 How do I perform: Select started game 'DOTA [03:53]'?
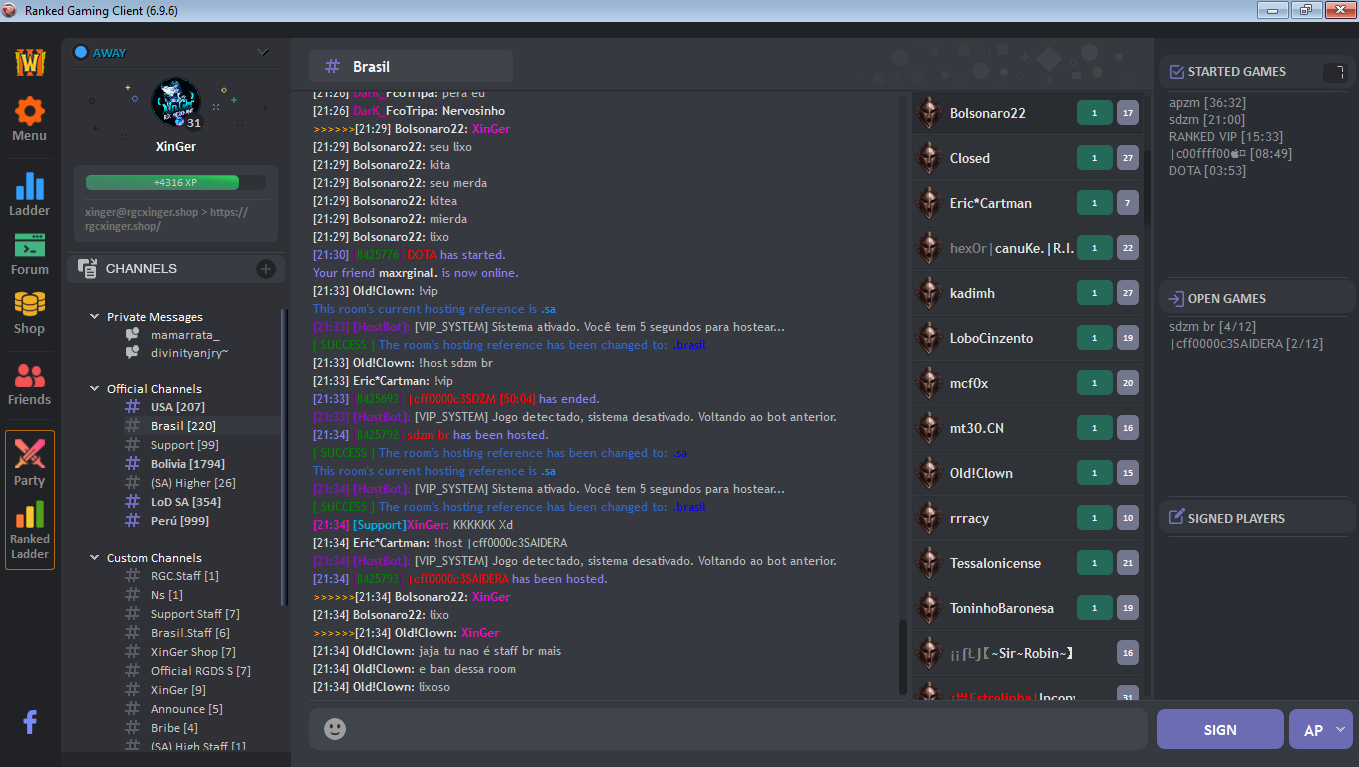pyautogui.click(x=1207, y=171)
